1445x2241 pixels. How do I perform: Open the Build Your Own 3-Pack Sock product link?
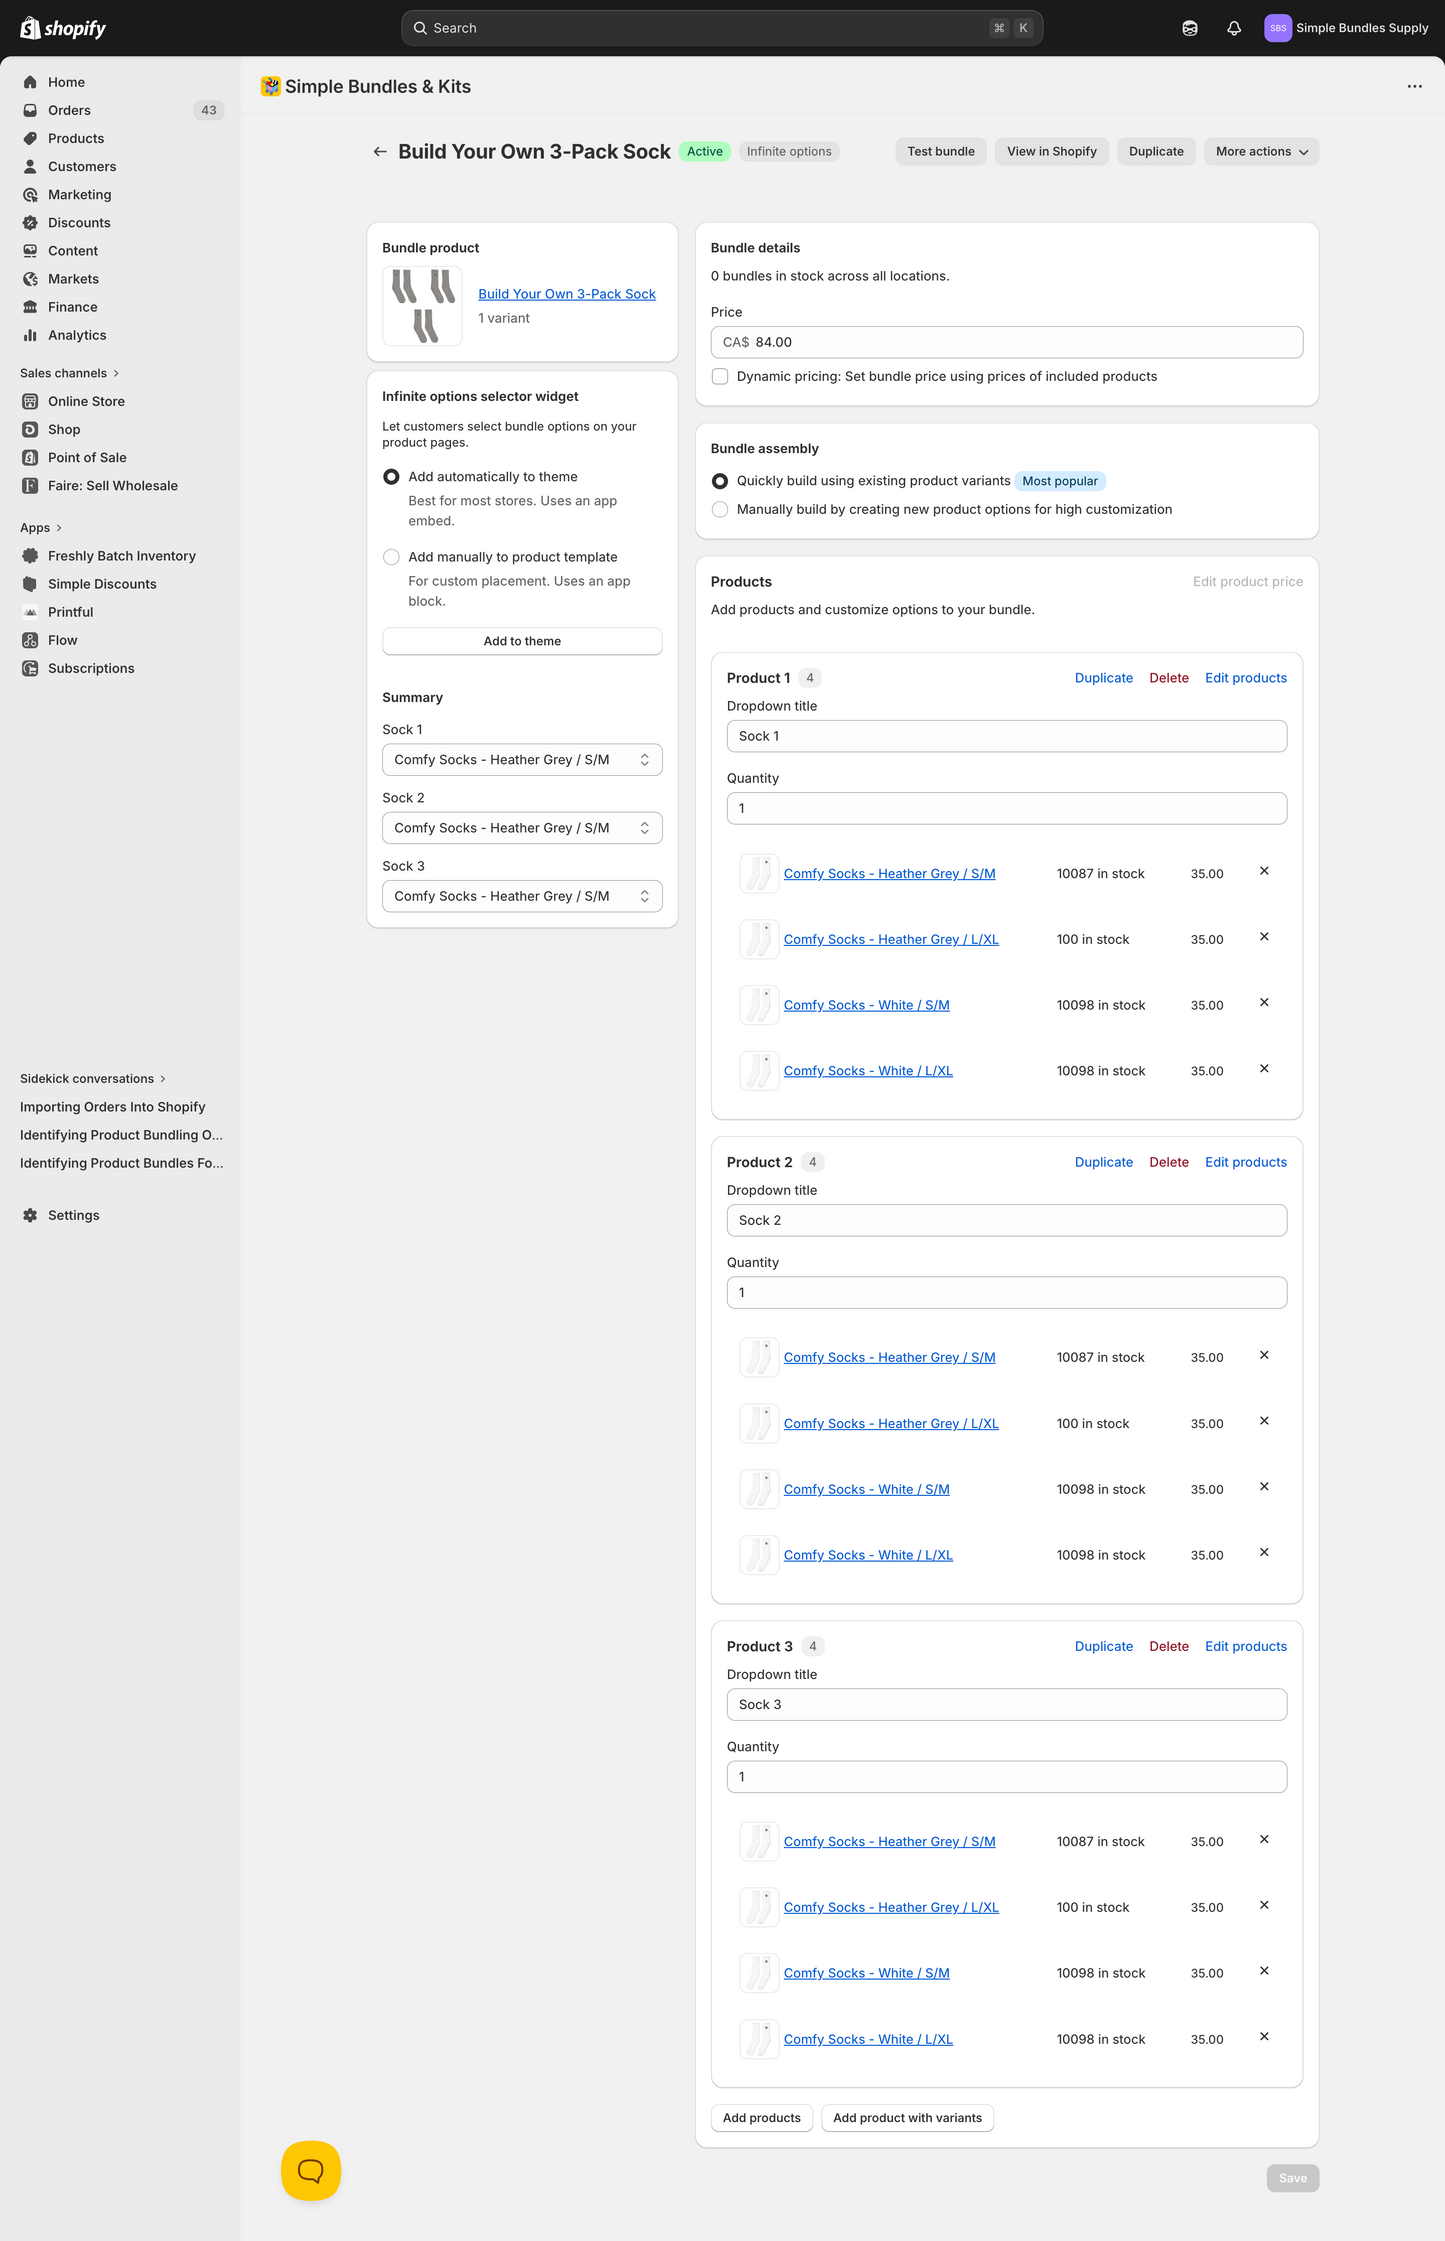(x=567, y=294)
